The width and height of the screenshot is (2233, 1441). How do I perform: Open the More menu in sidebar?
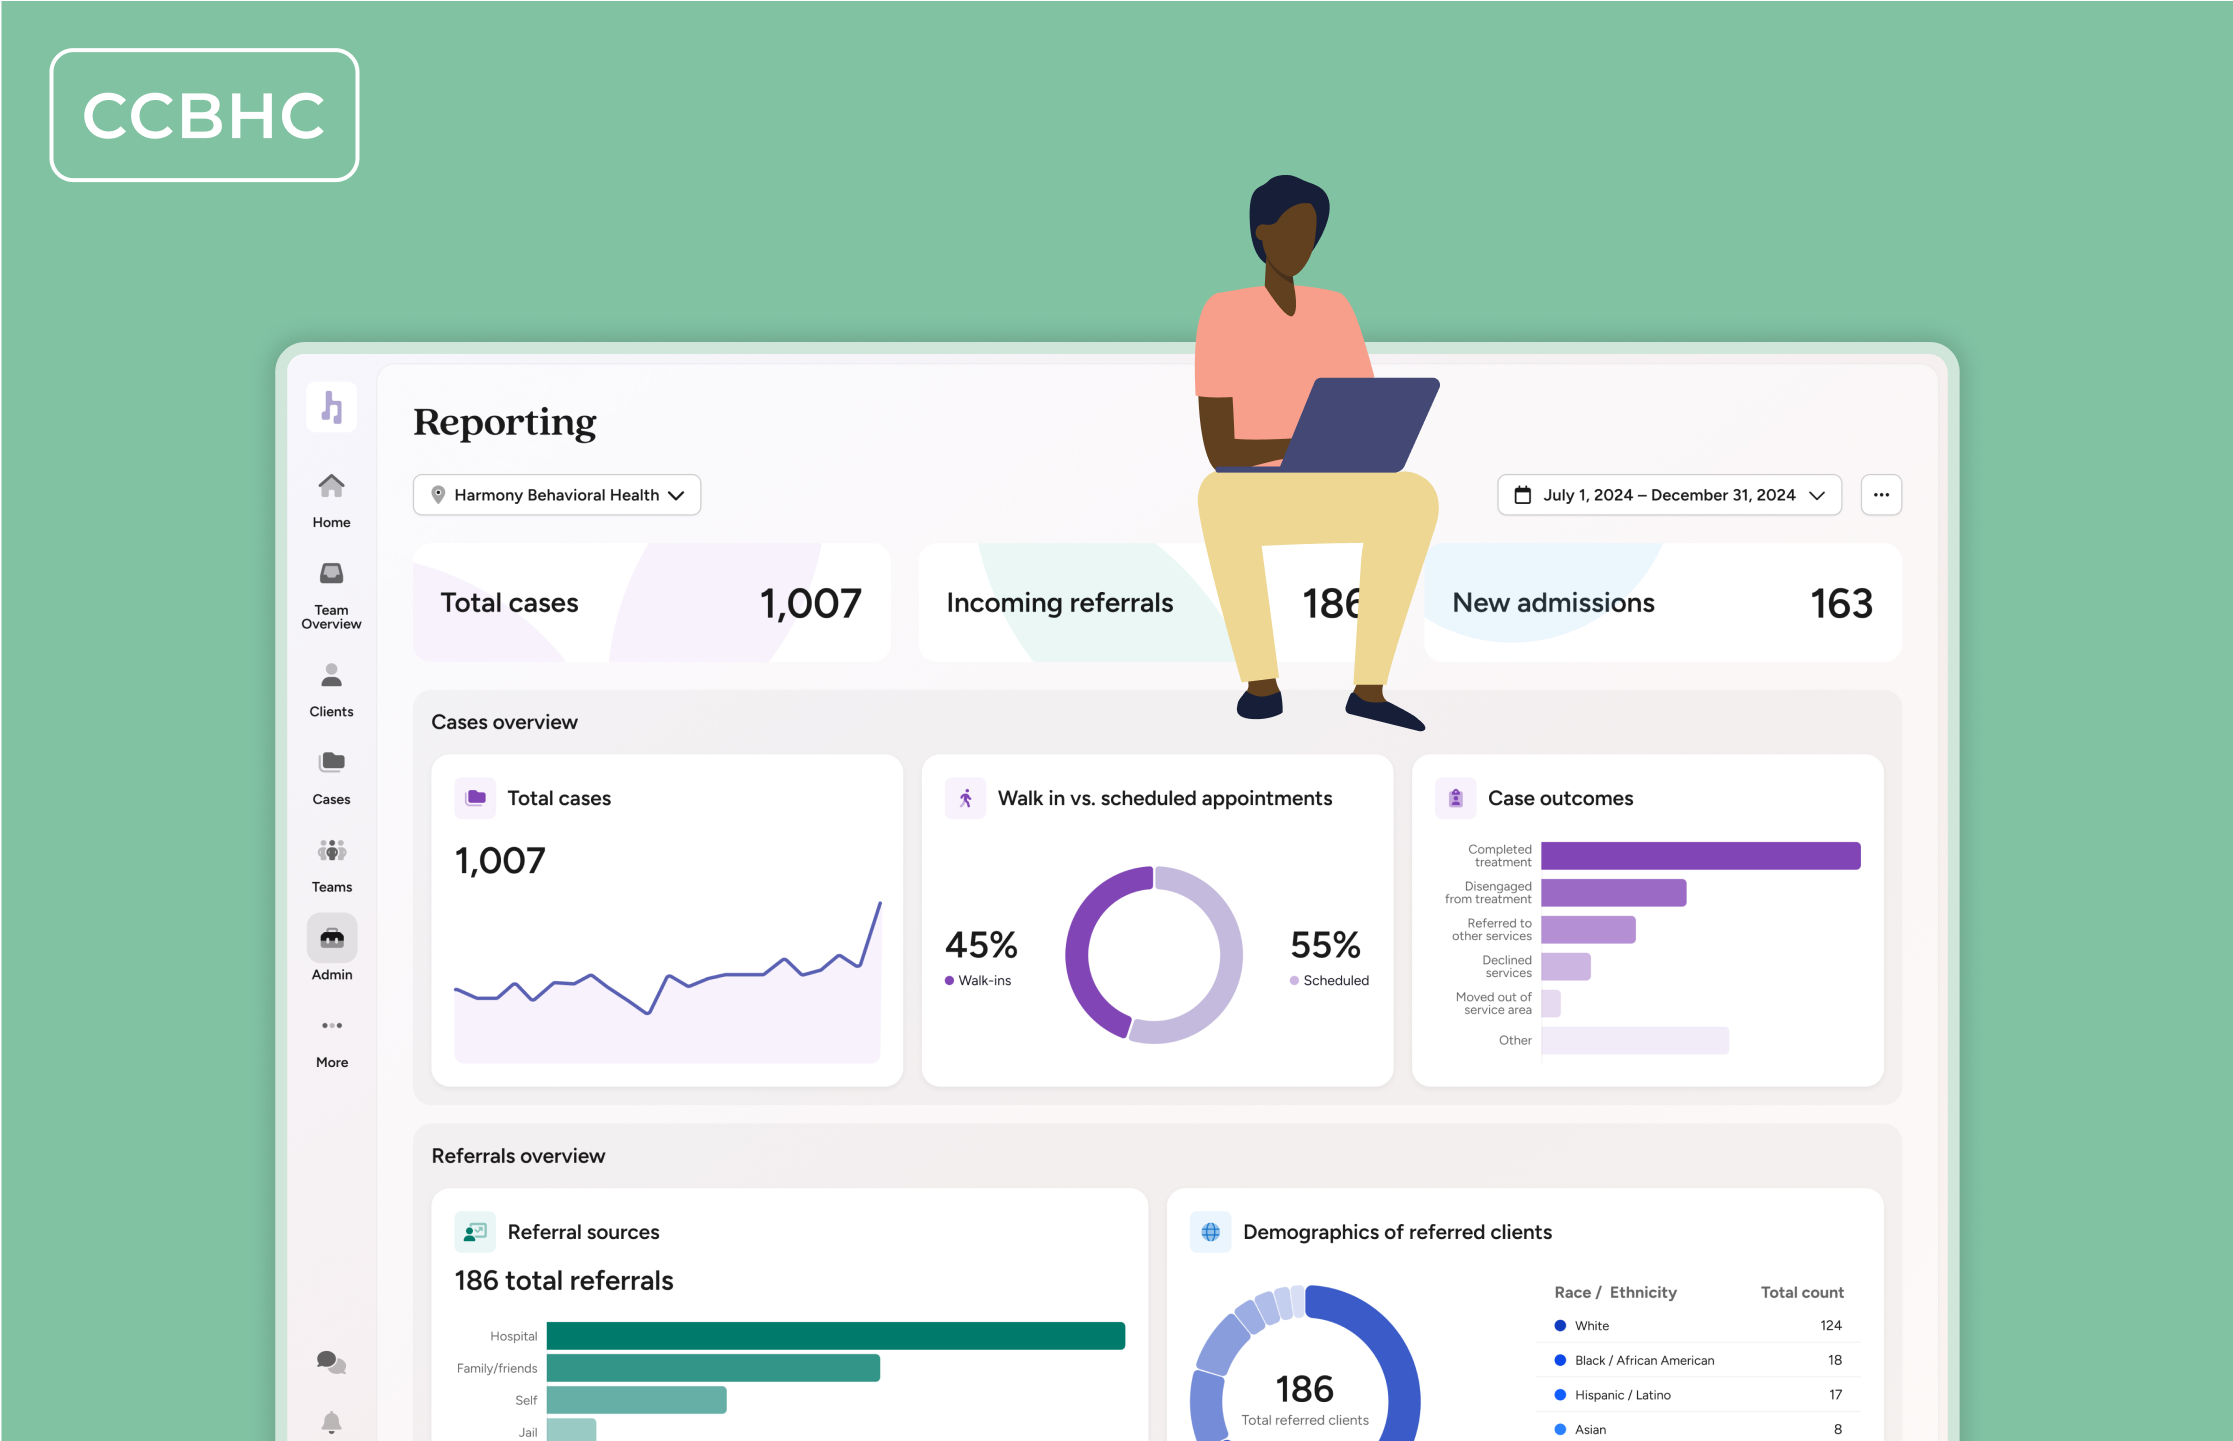click(331, 1043)
